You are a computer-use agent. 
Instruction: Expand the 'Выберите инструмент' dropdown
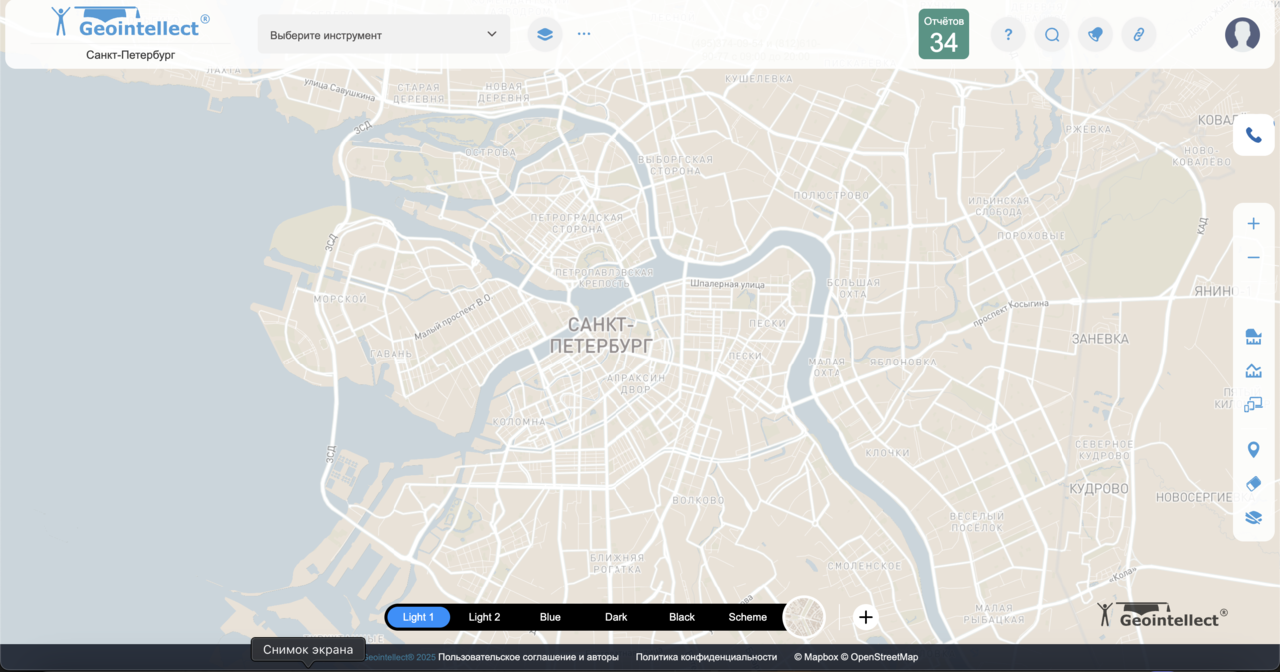(384, 35)
